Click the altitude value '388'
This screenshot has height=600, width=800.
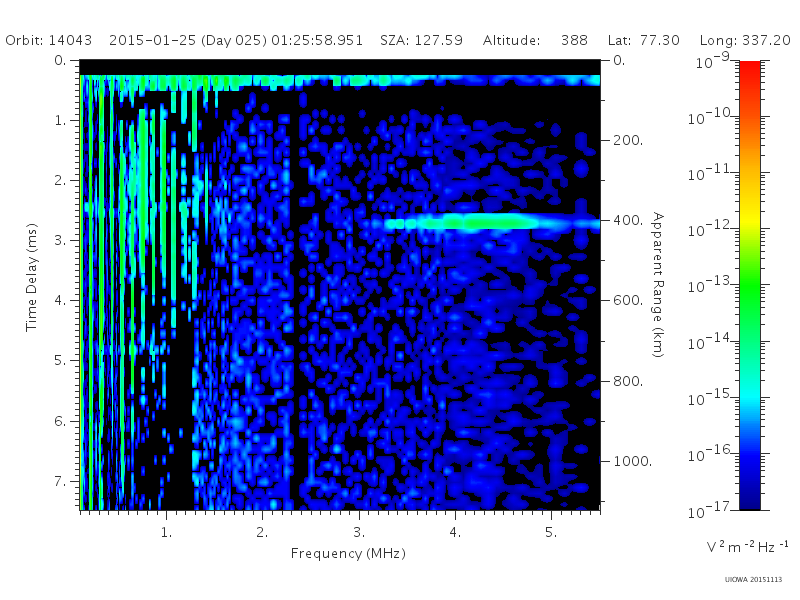[x=574, y=40]
